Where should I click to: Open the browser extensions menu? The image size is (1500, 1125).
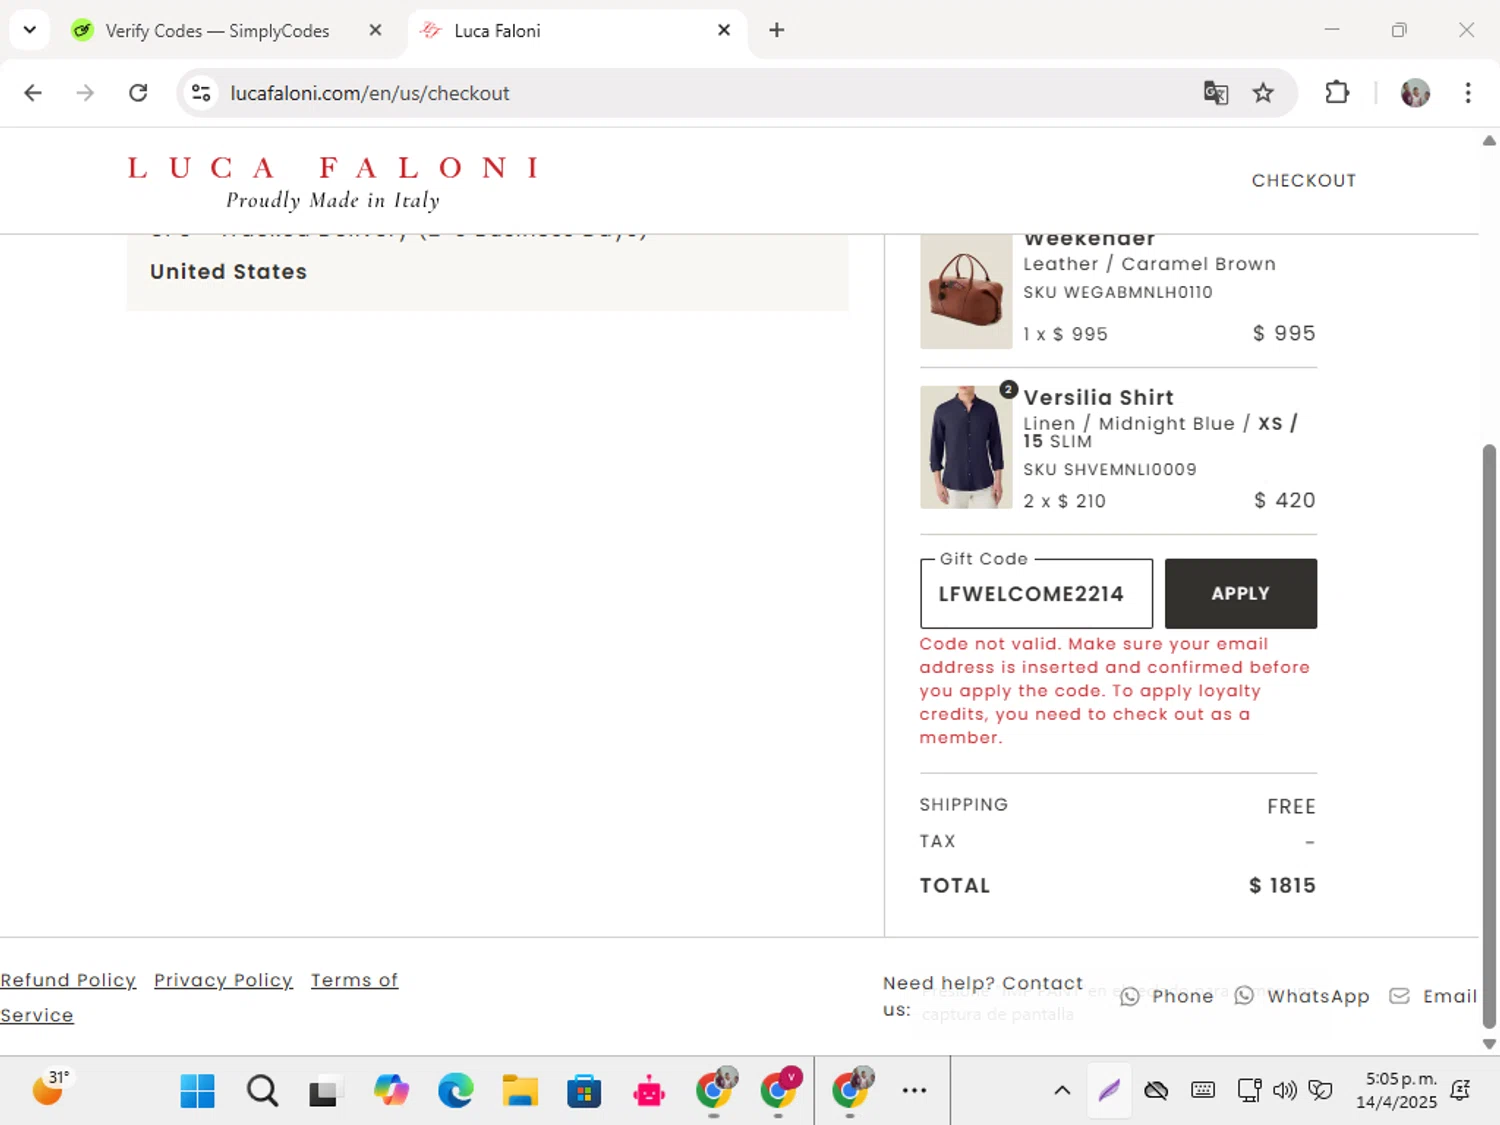(1337, 93)
